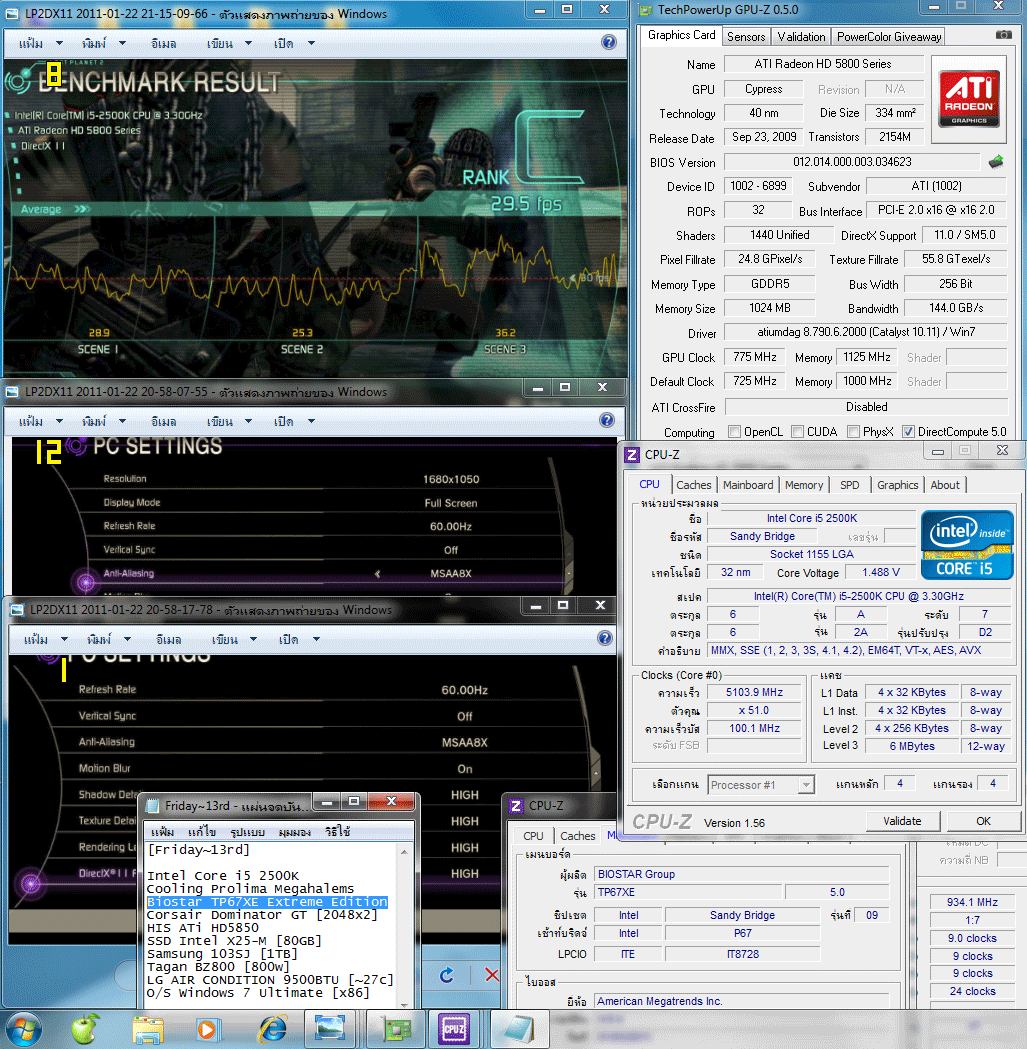
Task: Click อีเมล in the 20-58-17-78 window
Action: [169, 640]
